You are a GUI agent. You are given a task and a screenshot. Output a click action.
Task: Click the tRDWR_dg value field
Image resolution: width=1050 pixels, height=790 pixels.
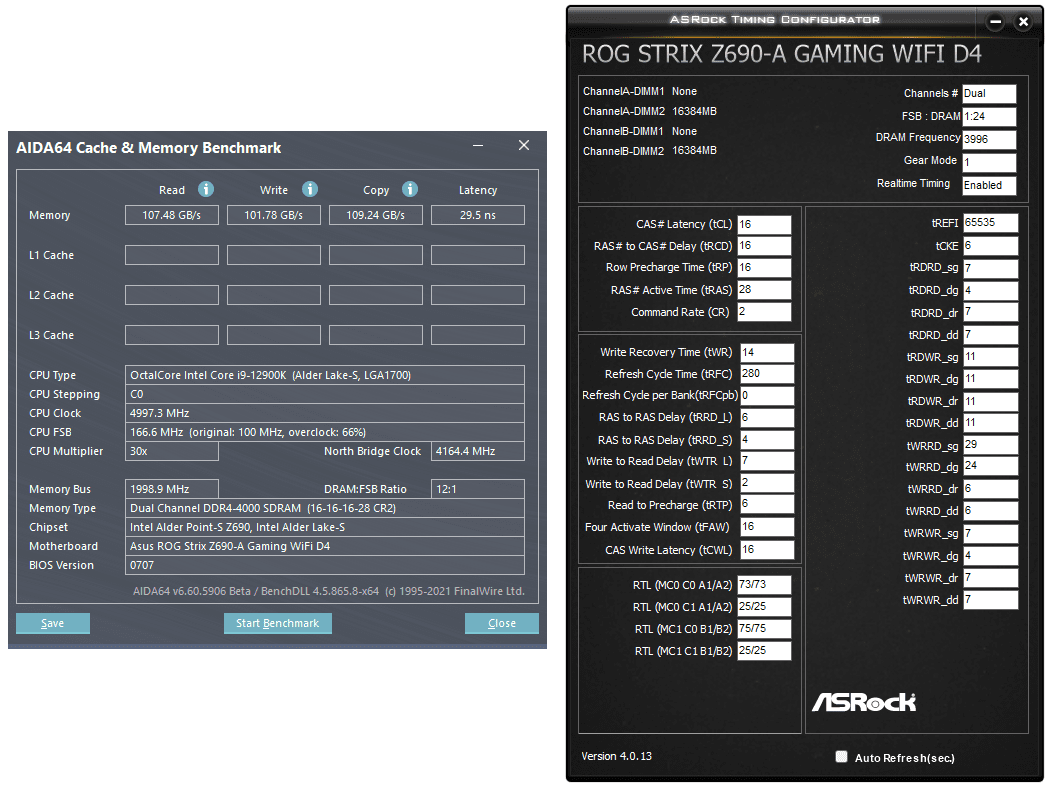(x=990, y=379)
